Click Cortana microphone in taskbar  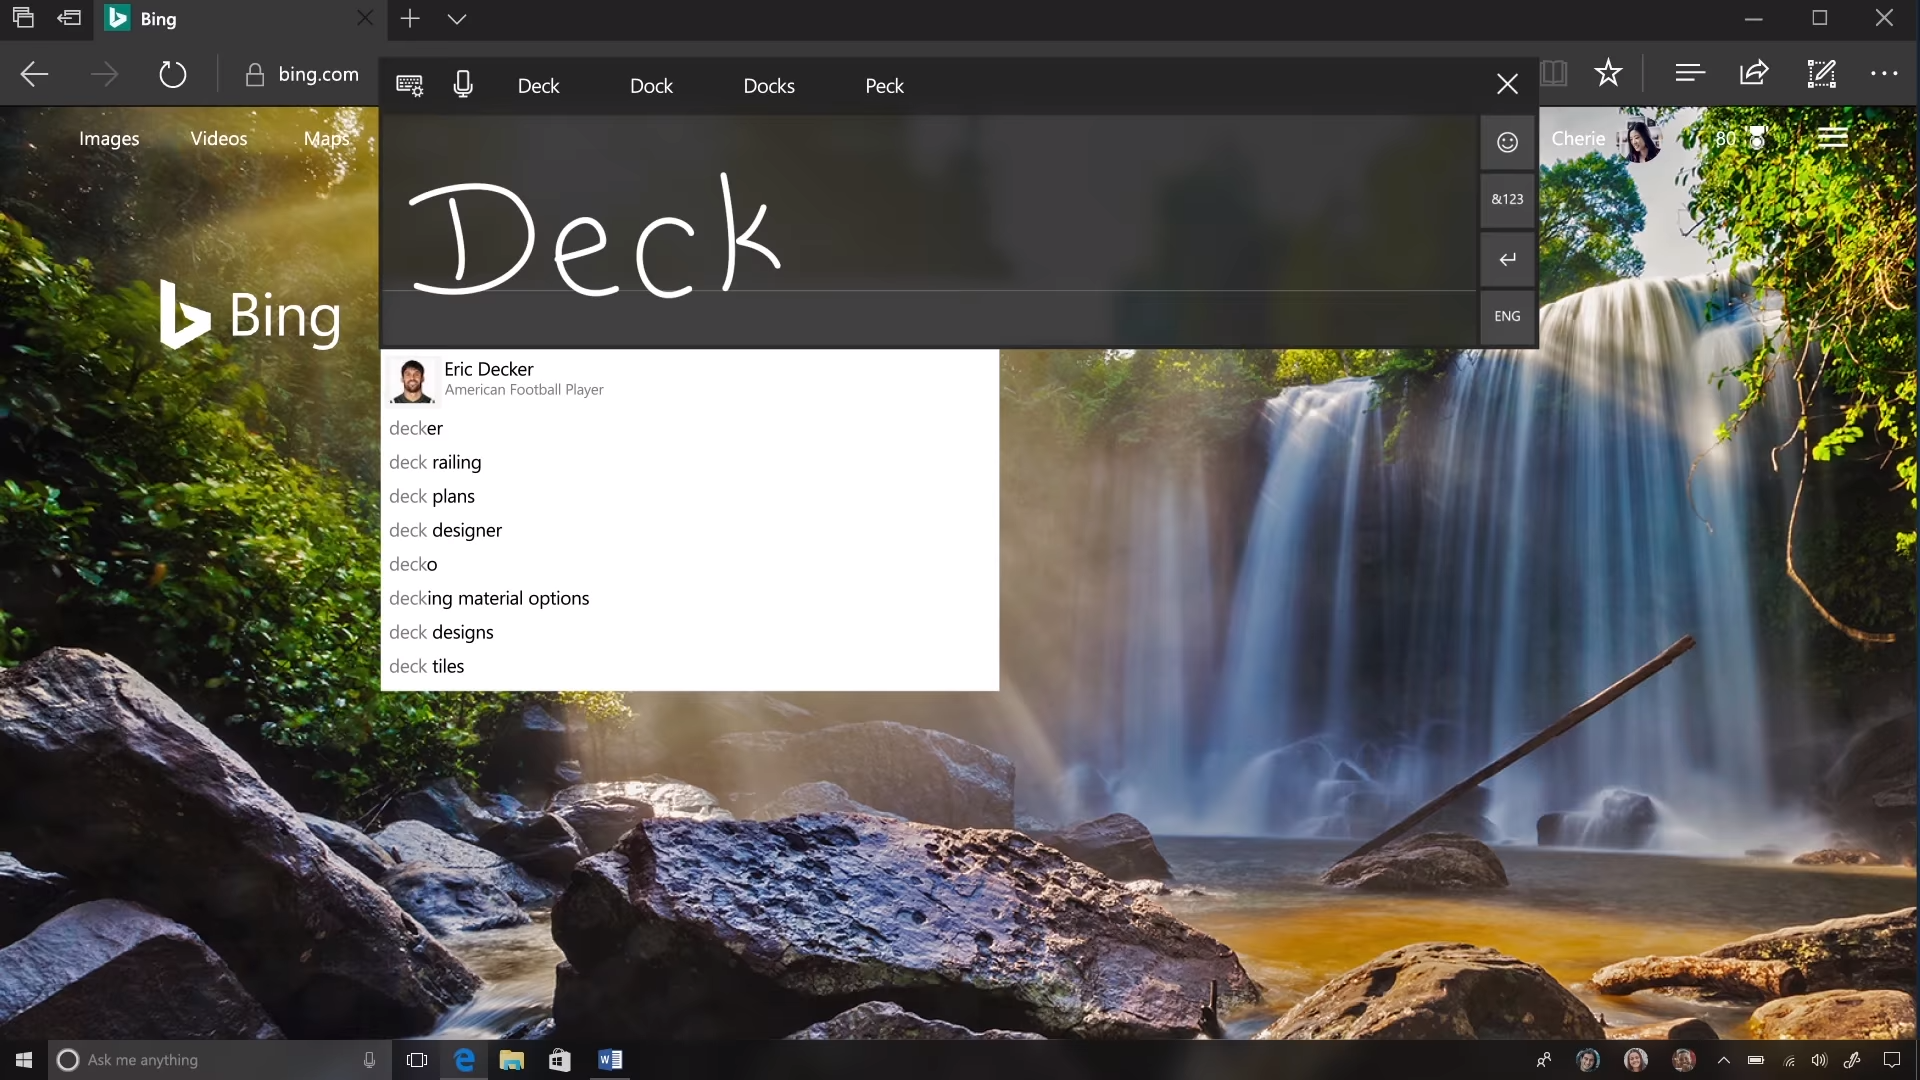[x=369, y=1060]
